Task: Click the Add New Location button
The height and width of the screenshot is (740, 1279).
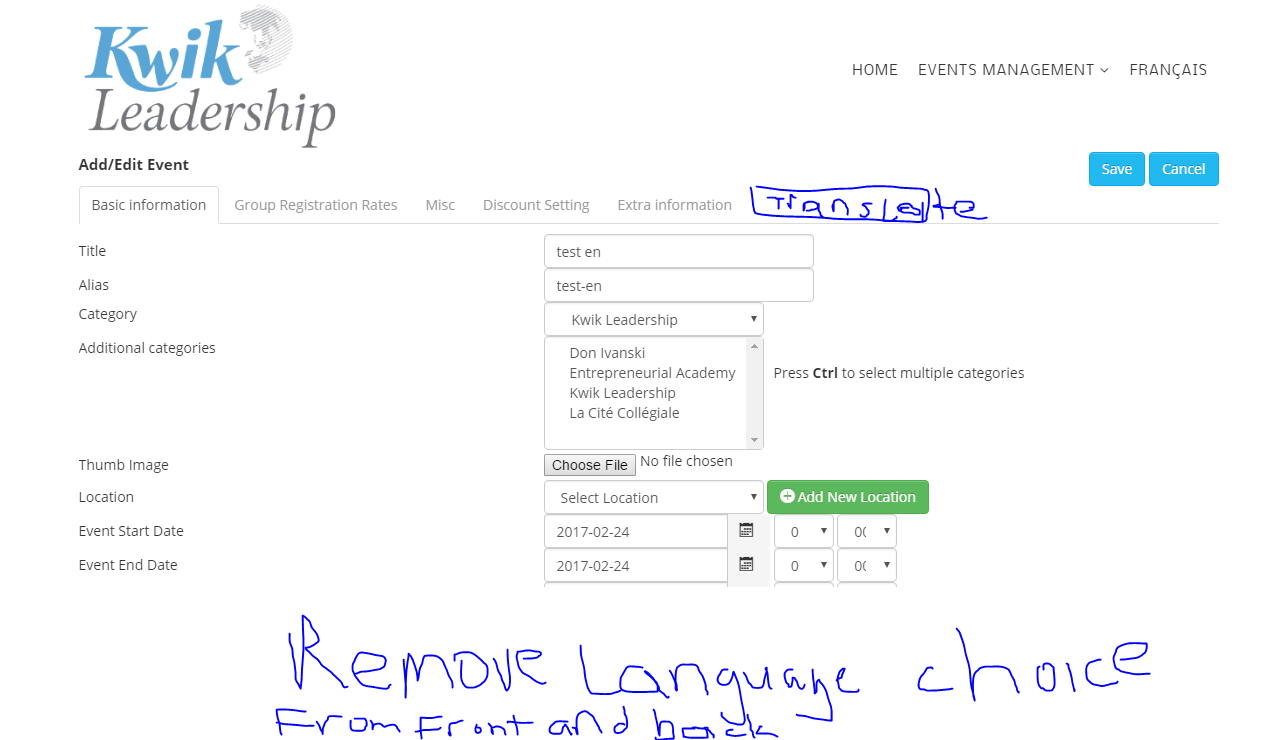Action: [x=847, y=497]
